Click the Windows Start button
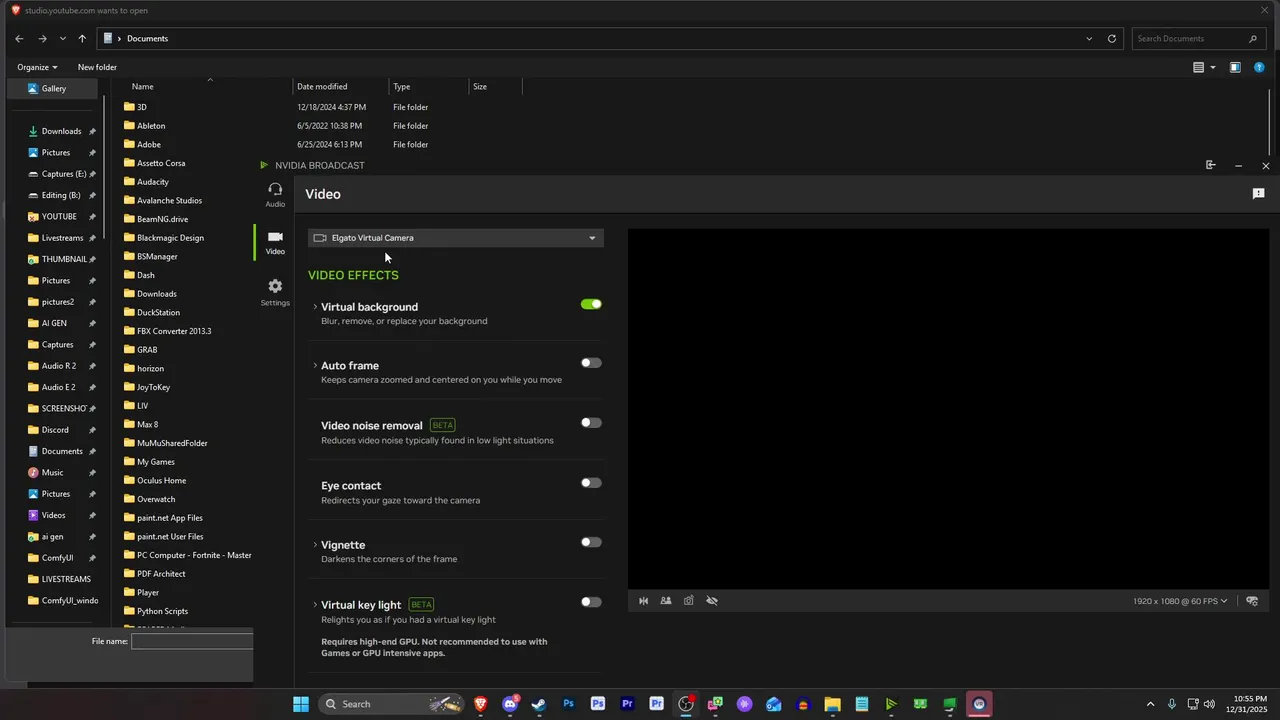Image resolution: width=1280 pixels, height=720 pixels. 301,704
